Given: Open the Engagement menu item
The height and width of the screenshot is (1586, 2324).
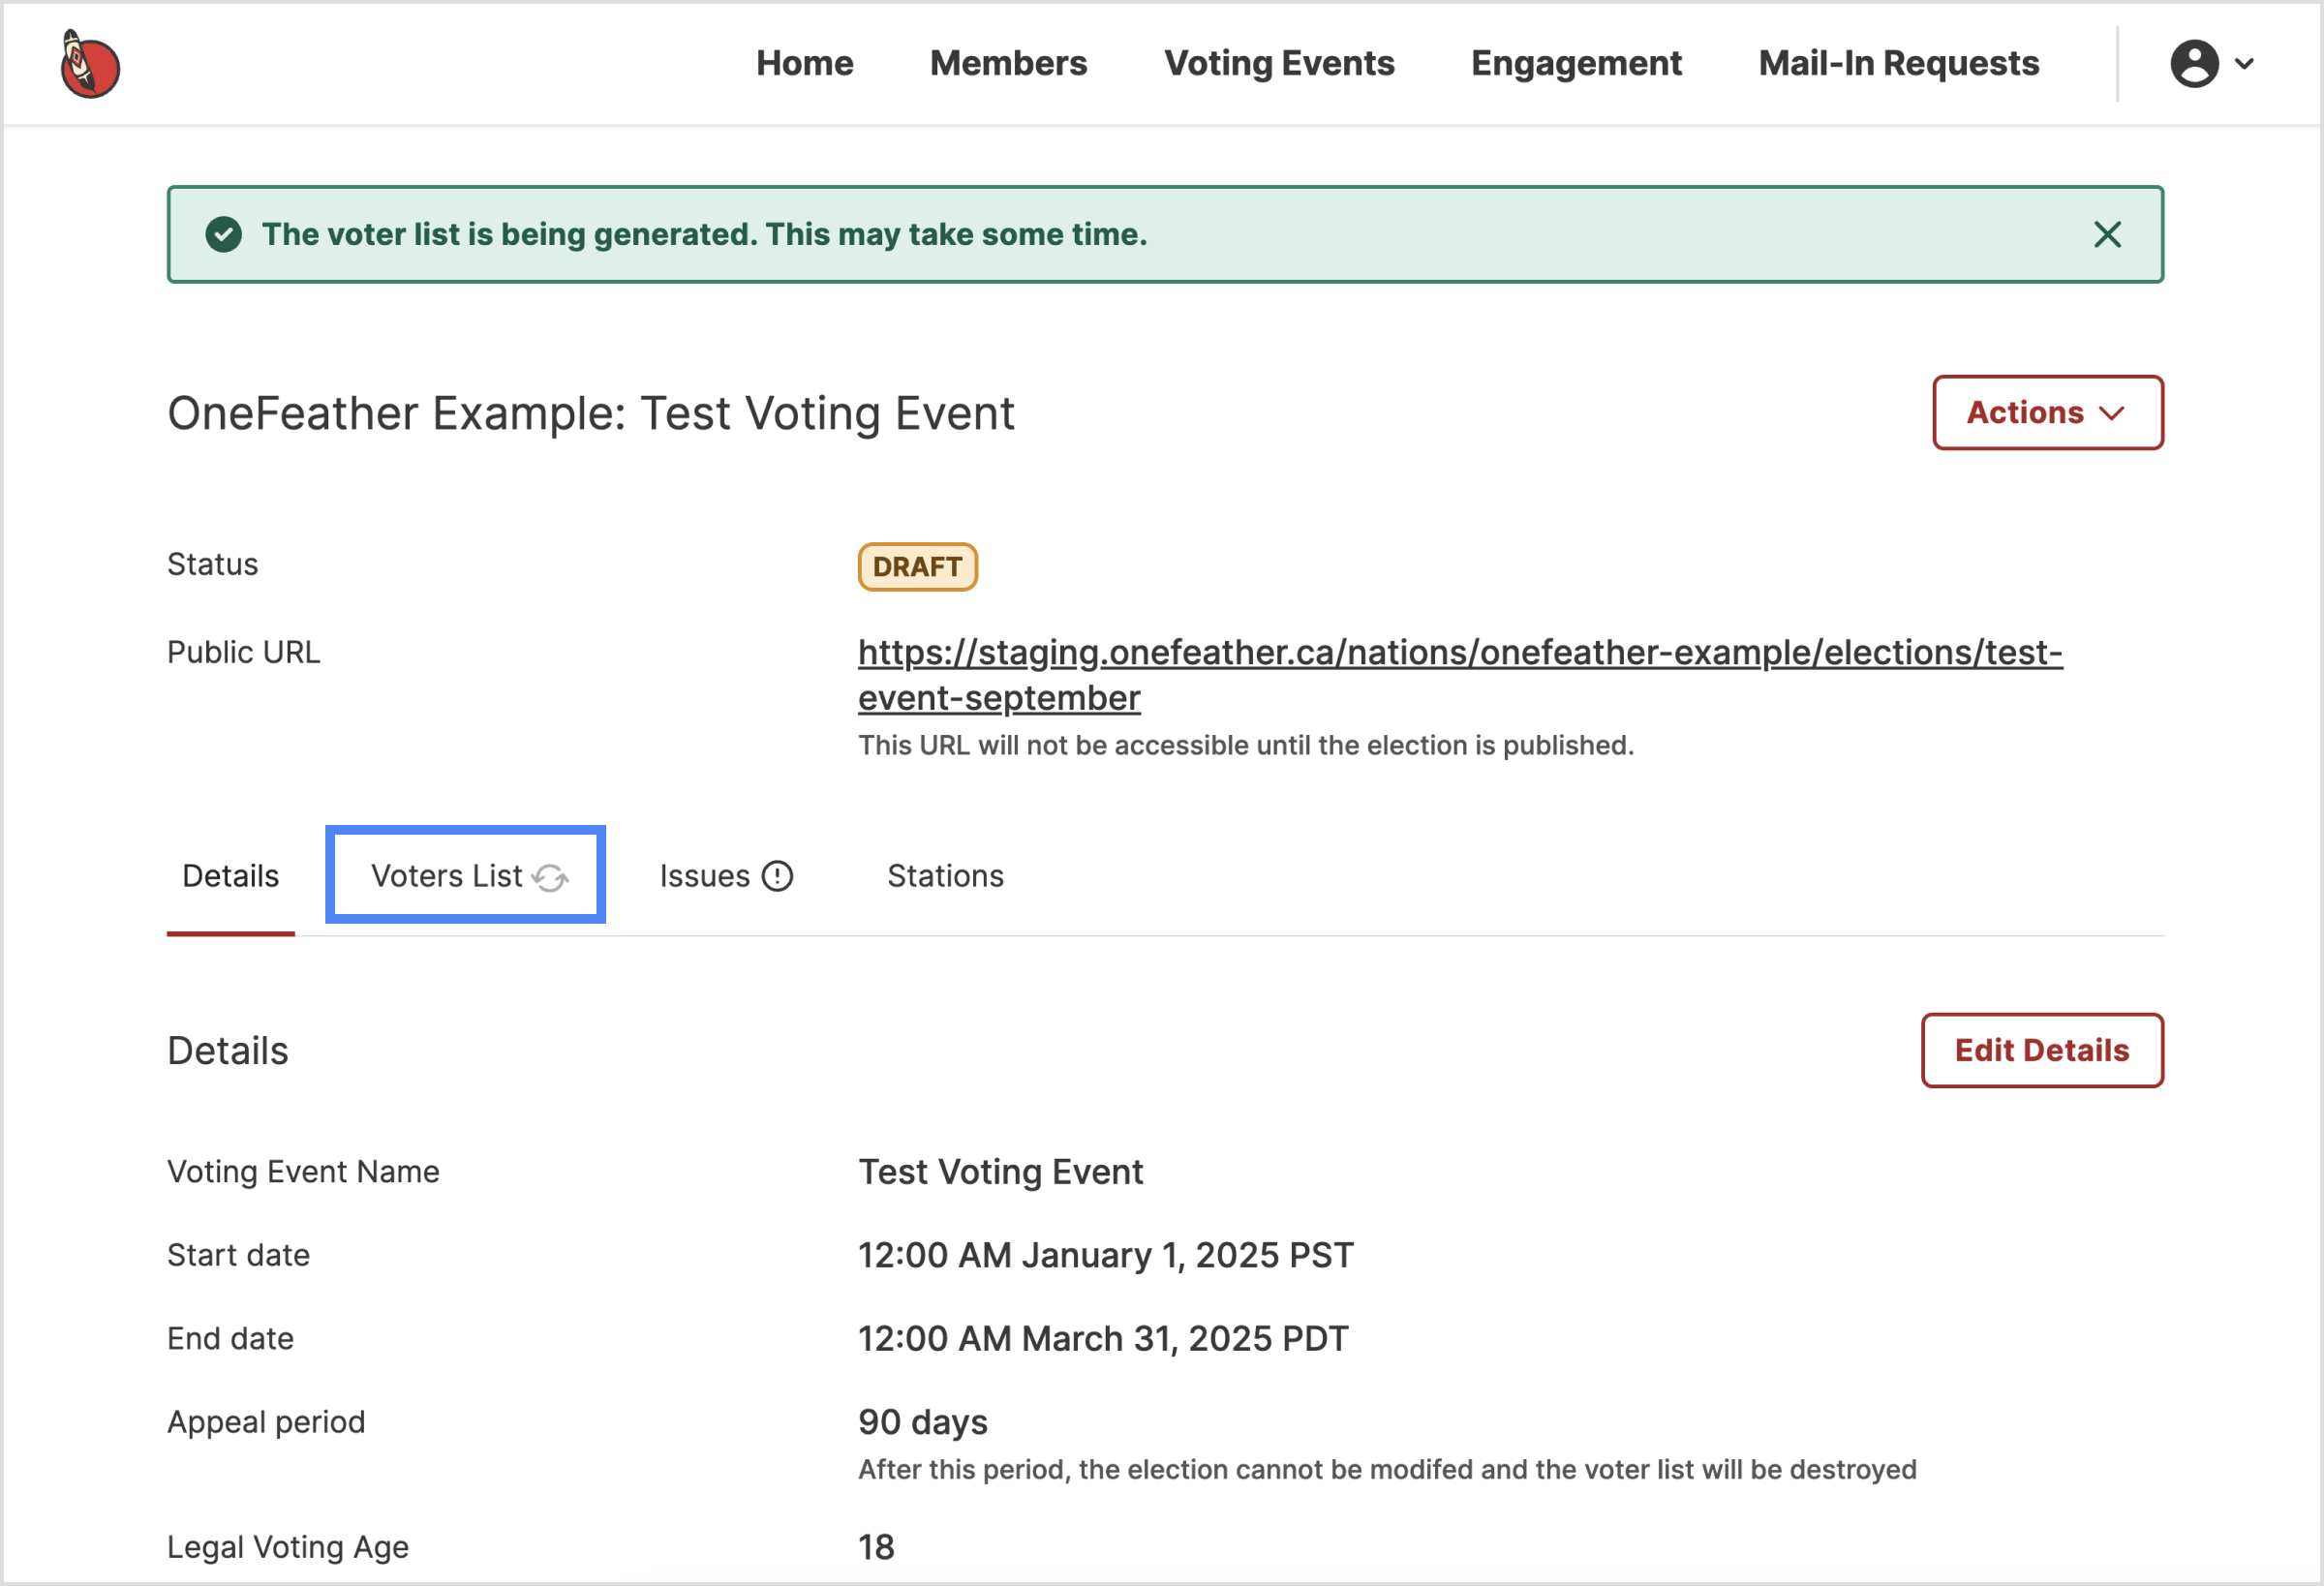Looking at the screenshot, I should [x=1575, y=63].
